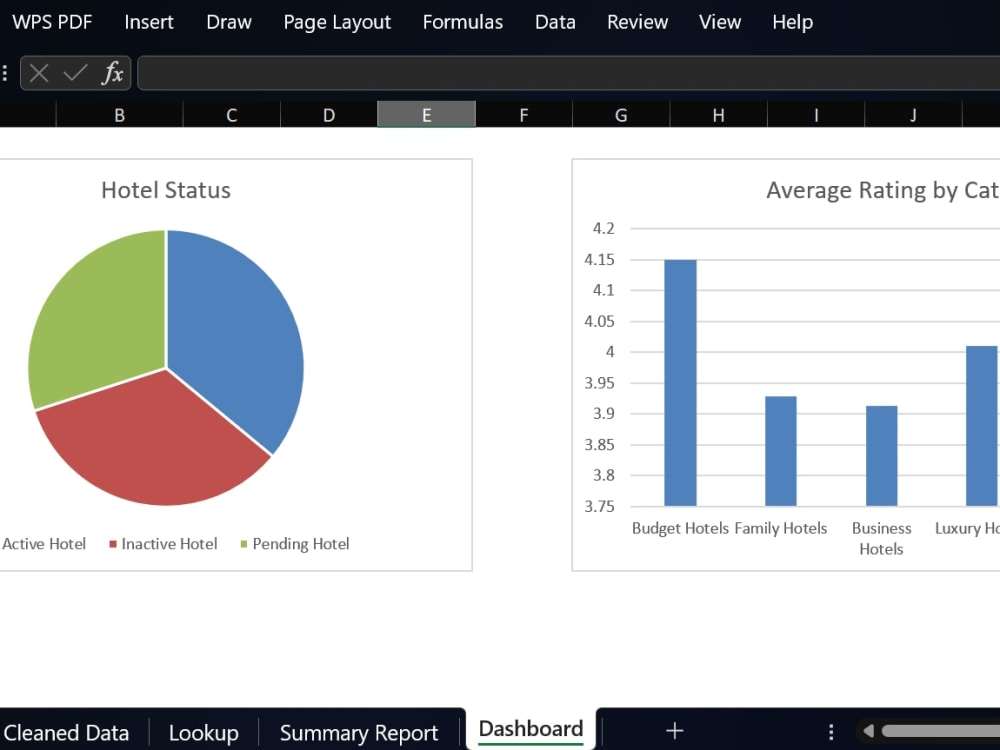Click the Luxury Hotels bar

[x=983, y=426]
